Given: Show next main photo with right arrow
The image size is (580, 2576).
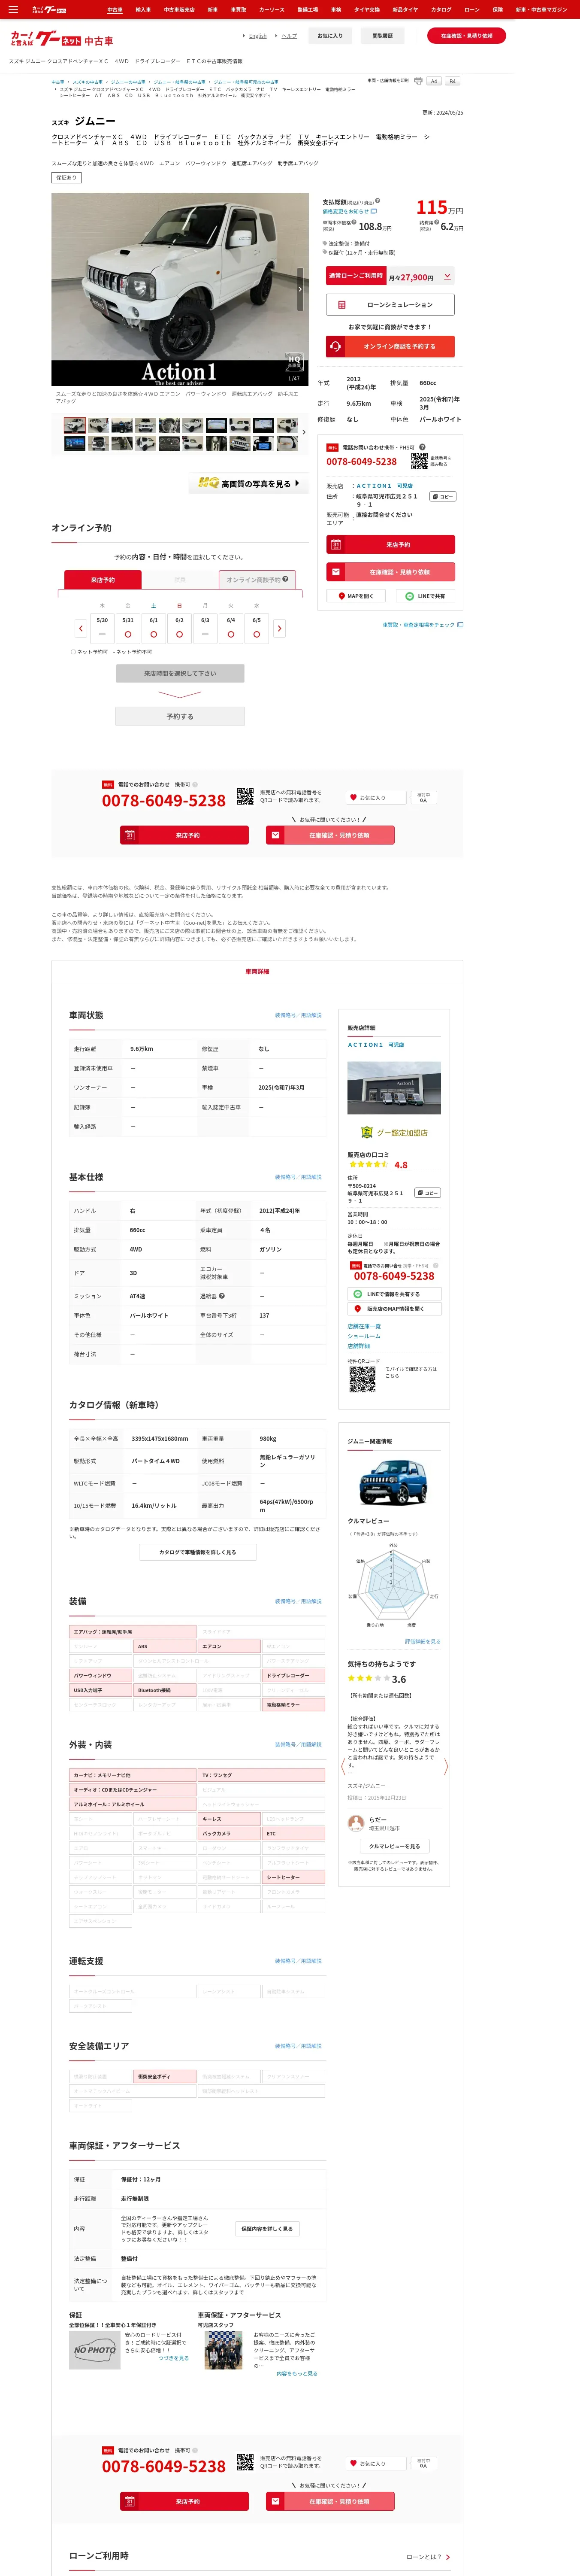Looking at the screenshot, I should pos(299,289).
